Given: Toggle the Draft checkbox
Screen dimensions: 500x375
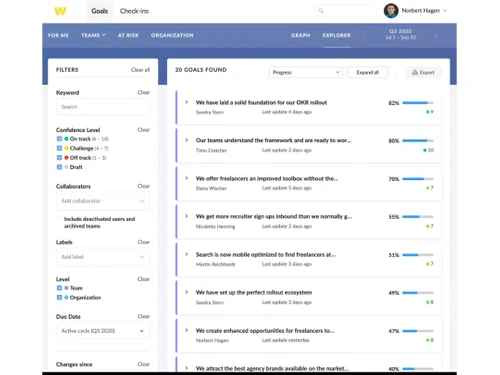Looking at the screenshot, I should click(x=59, y=167).
